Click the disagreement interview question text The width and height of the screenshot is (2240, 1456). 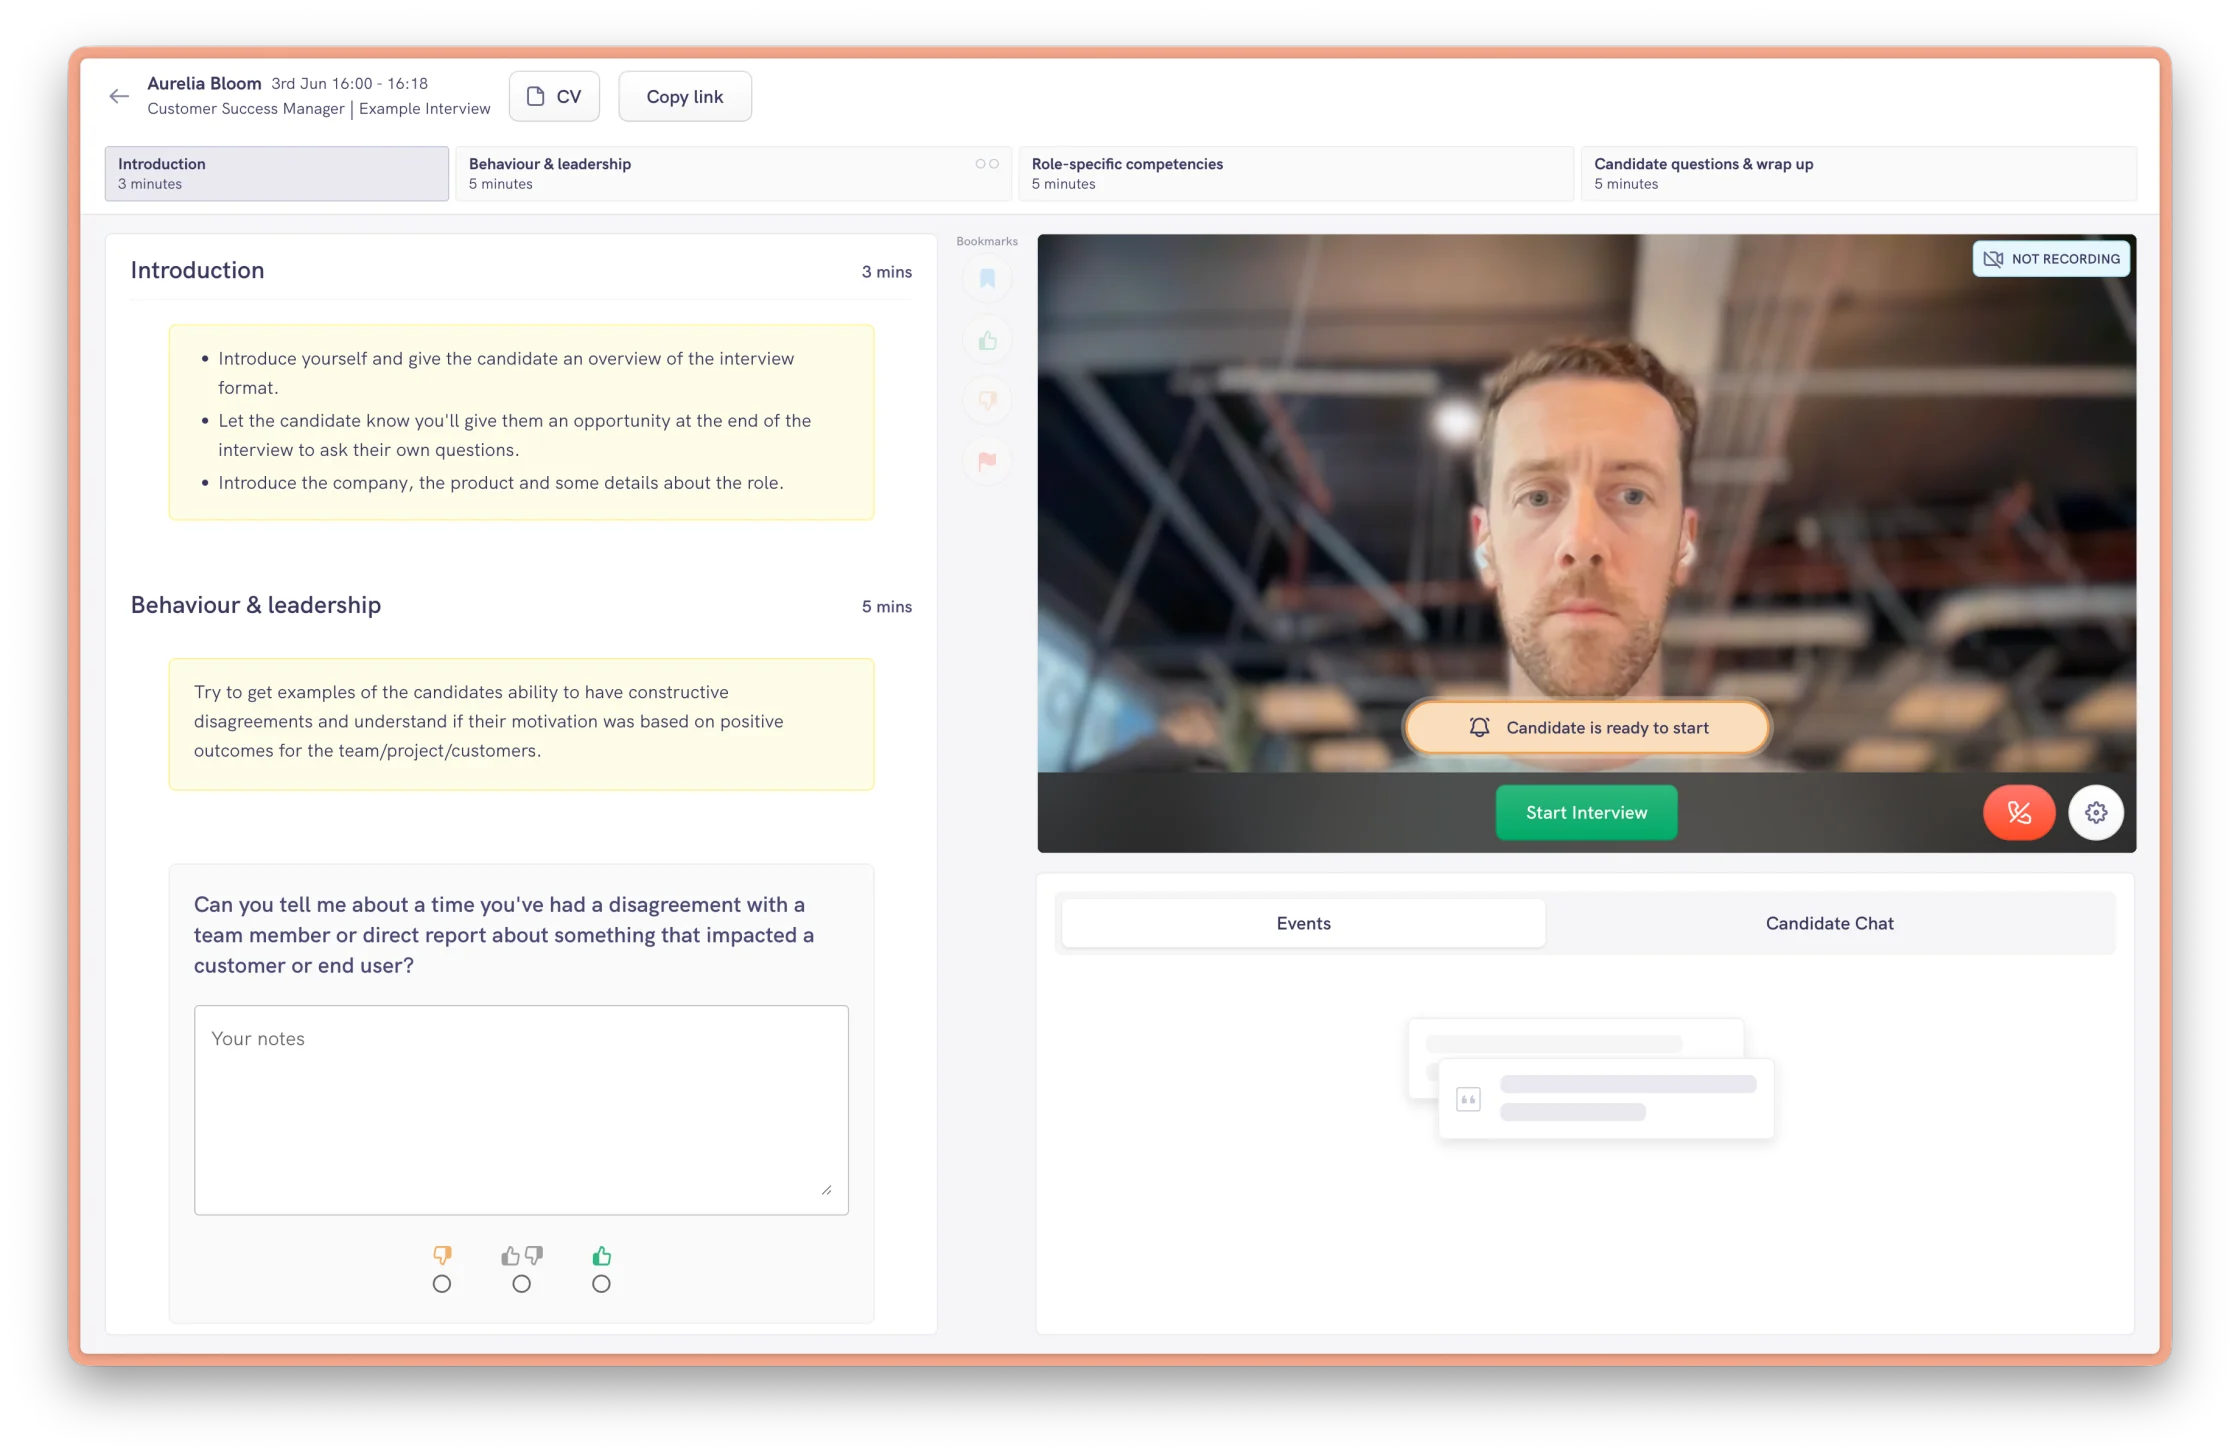(504, 935)
